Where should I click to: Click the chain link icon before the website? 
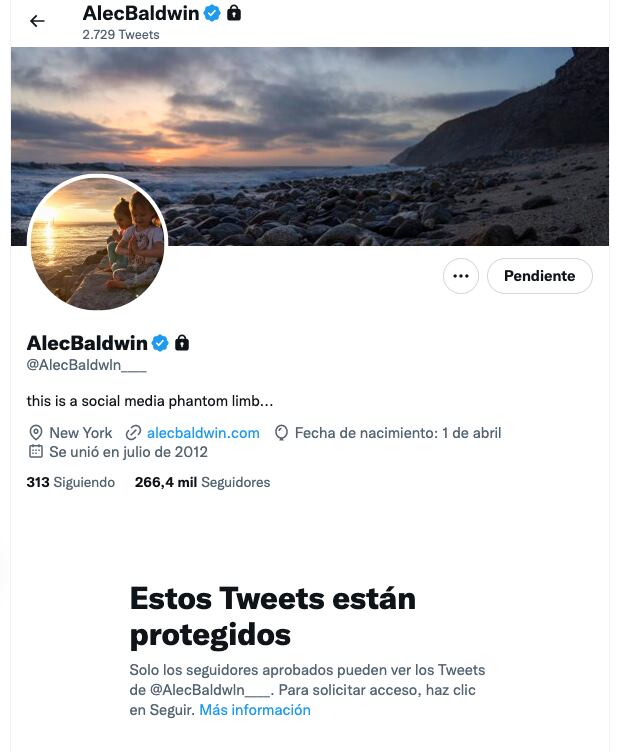pos(133,433)
